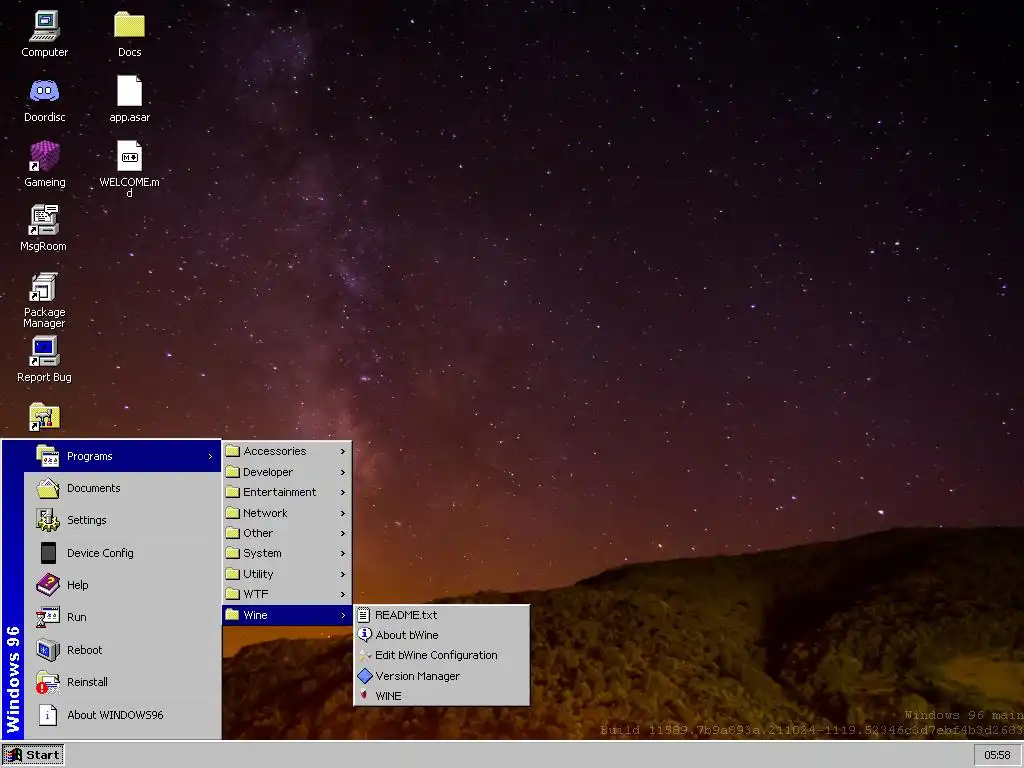This screenshot has height=768, width=1024.
Task: Click the About WINDOWS96 document icon
Action: (x=48, y=715)
